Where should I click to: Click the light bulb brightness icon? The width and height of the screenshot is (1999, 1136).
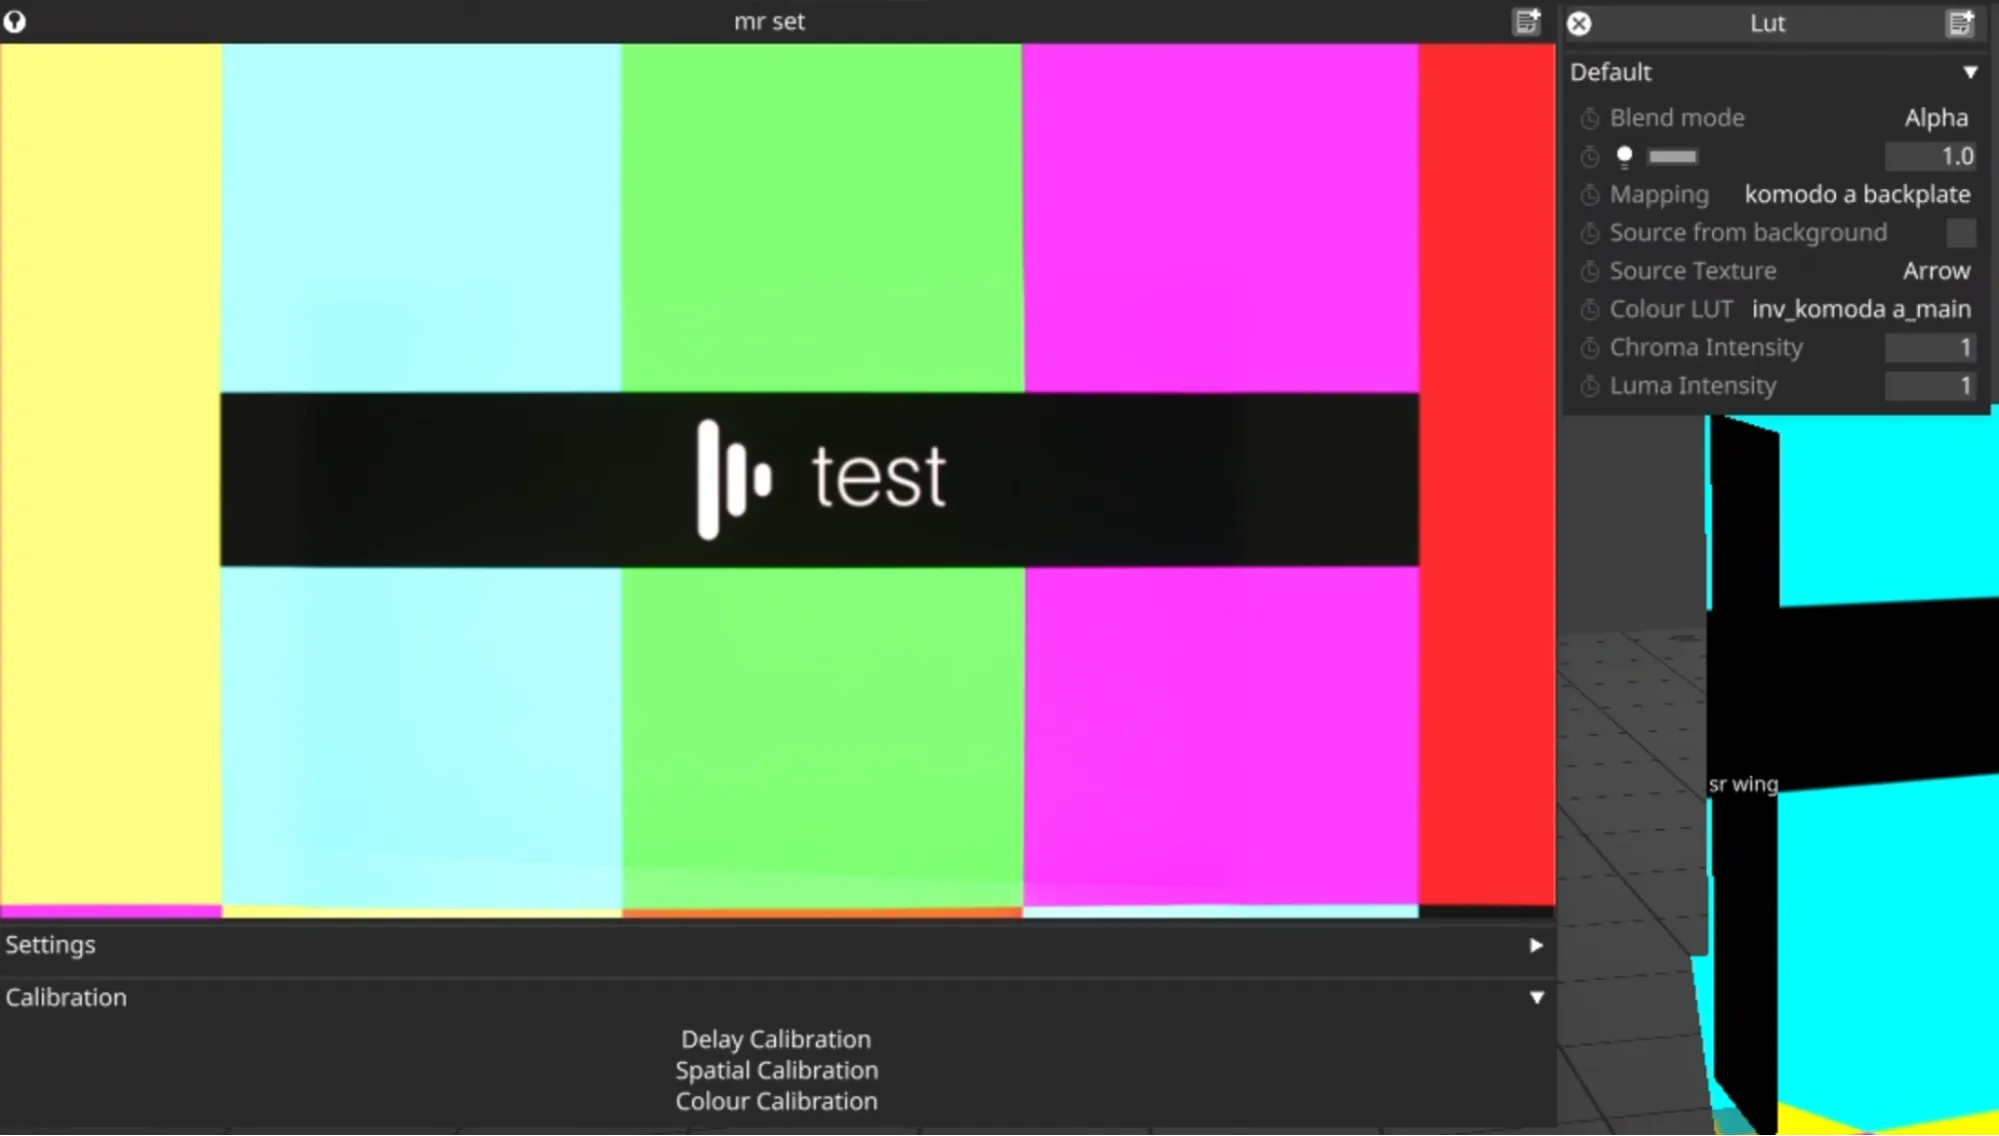click(x=1624, y=156)
